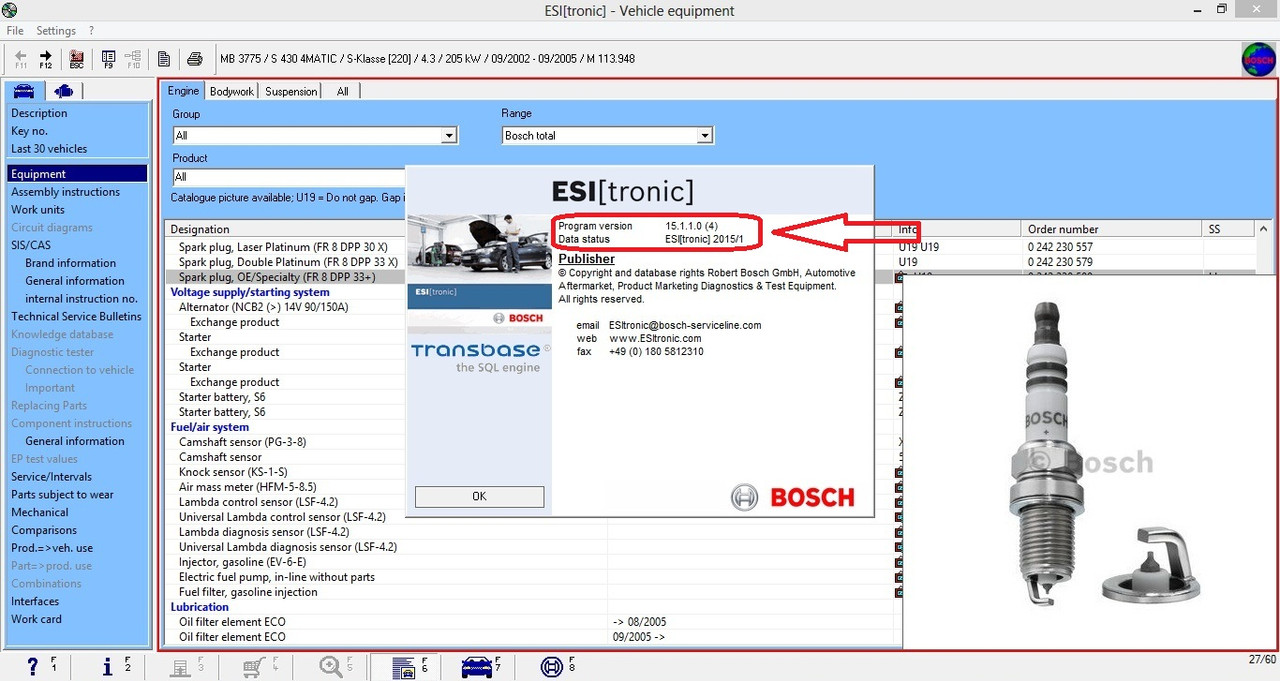The image size is (1280, 681).
Task: Switch to the All tab
Action: pos(342,91)
